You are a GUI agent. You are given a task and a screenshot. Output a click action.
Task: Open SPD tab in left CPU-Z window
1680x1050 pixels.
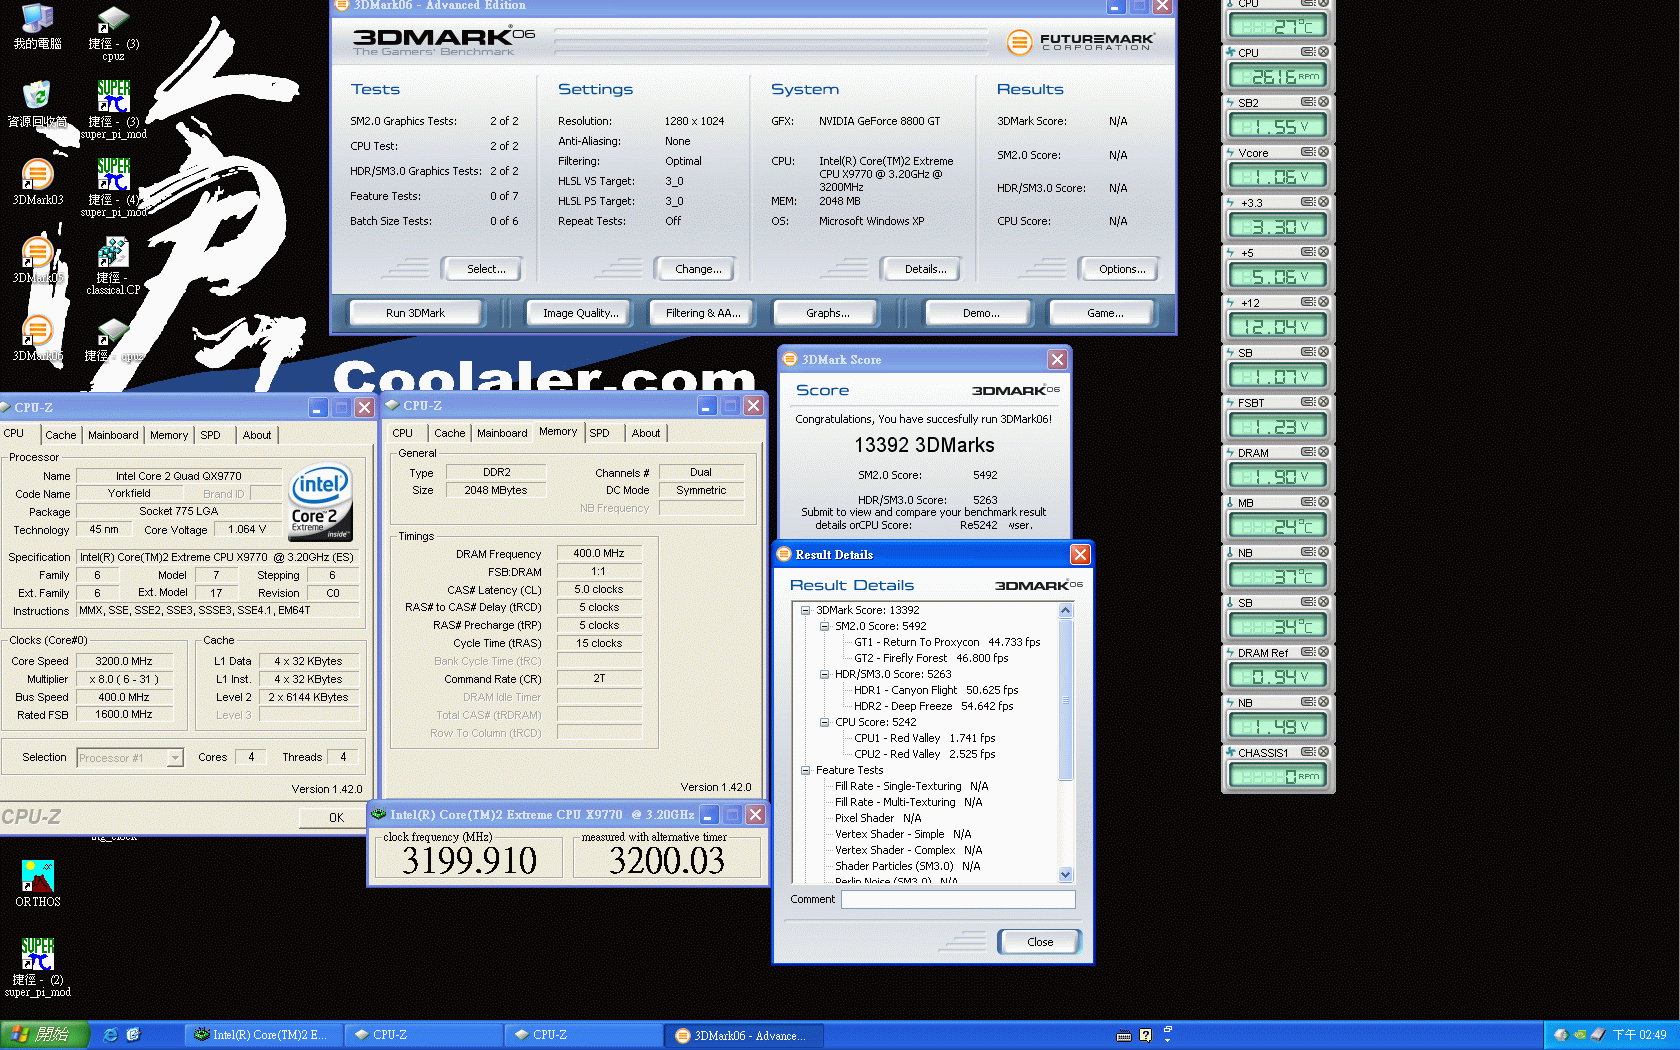[210, 435]
